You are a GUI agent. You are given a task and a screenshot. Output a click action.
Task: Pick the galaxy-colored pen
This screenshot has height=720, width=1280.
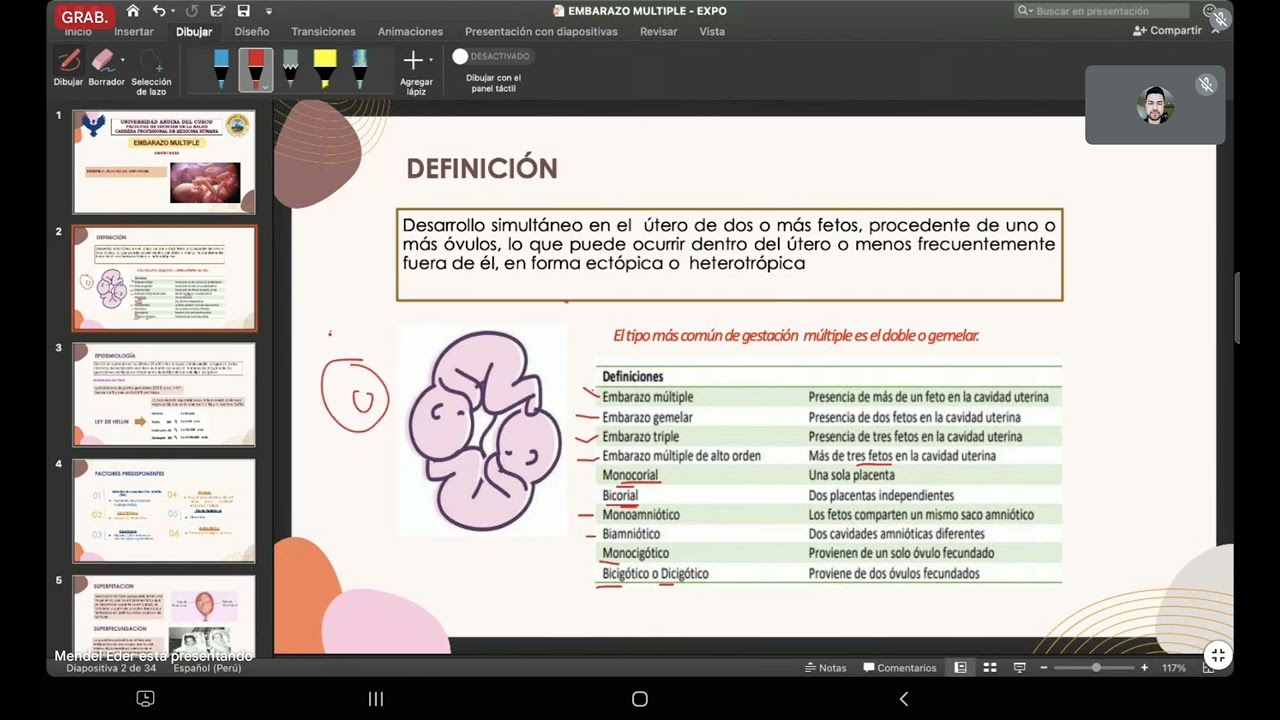359,69
